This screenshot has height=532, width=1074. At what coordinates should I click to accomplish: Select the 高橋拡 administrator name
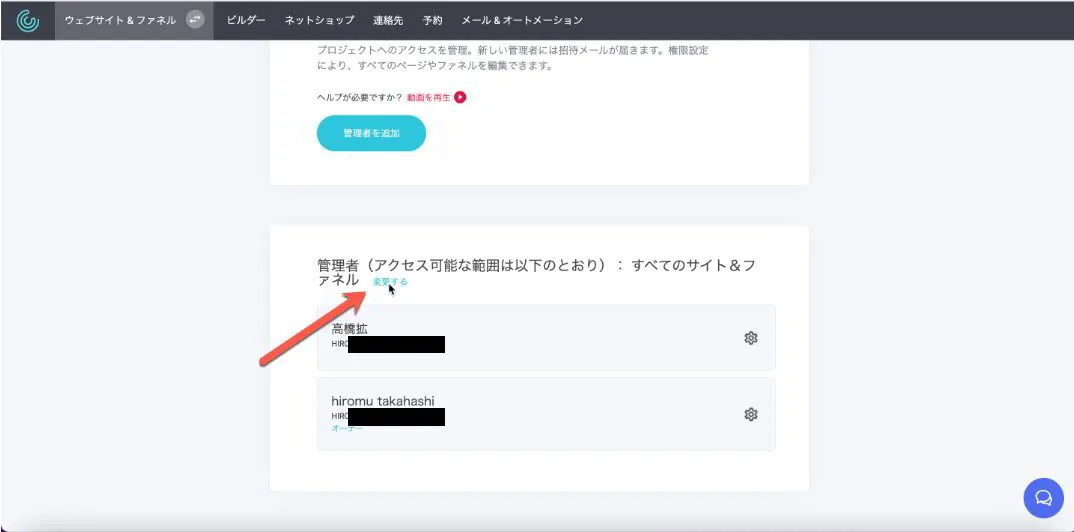pos(351,328)
